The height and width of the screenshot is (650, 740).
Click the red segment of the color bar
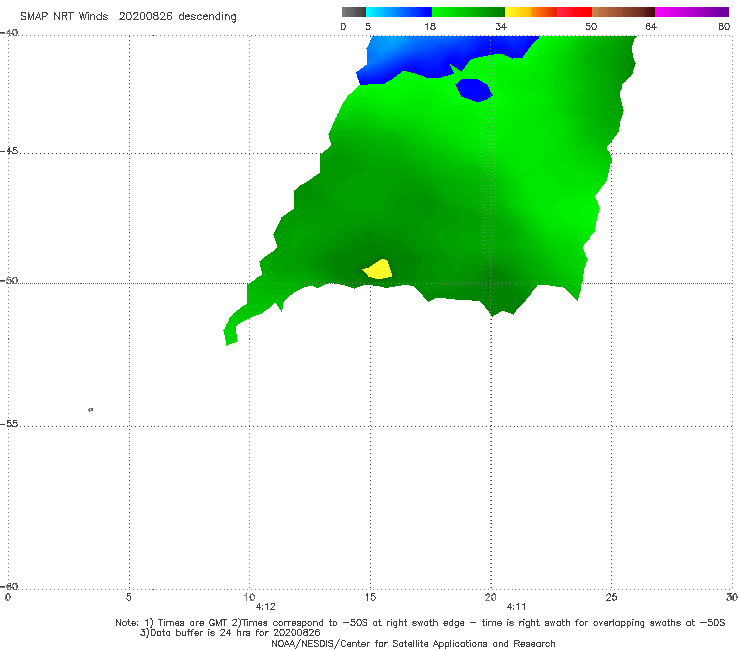pyautogui.click(x=574, y=12)
